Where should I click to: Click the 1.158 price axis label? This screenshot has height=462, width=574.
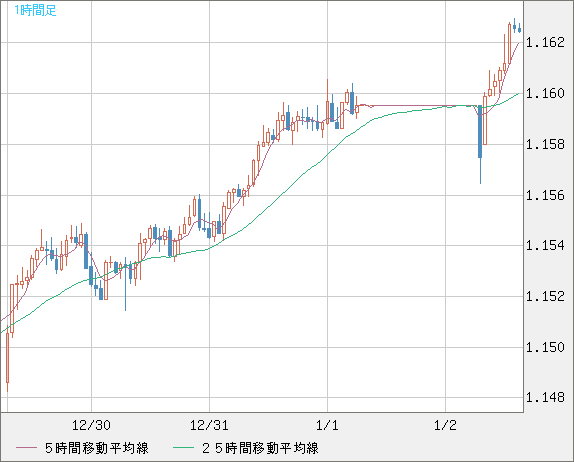pos(545,144)
